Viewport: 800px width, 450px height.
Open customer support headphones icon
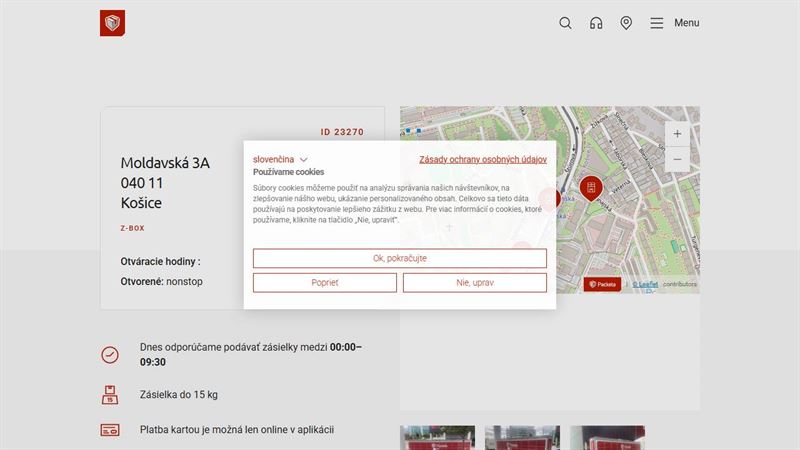pyautogui.click(x=596, y=23)
